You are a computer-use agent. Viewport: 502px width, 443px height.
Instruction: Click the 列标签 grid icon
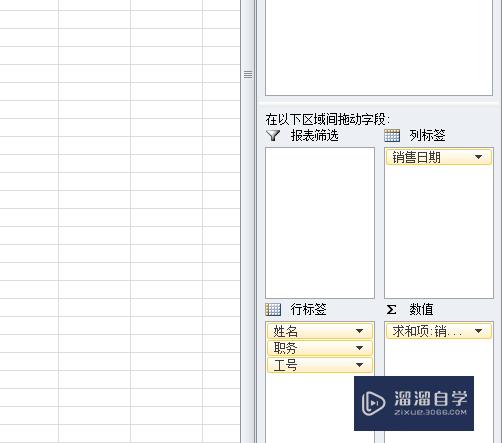coord(392,135)
